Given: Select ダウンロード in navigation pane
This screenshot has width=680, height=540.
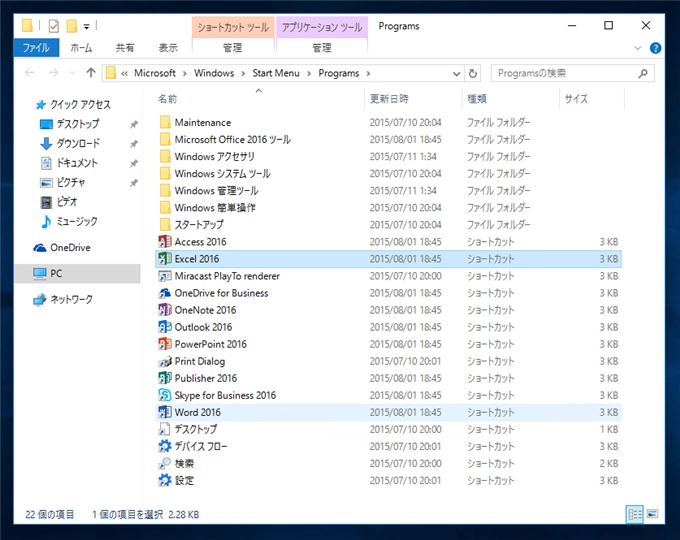Looking at the screenshot, I should coord(78,143).
